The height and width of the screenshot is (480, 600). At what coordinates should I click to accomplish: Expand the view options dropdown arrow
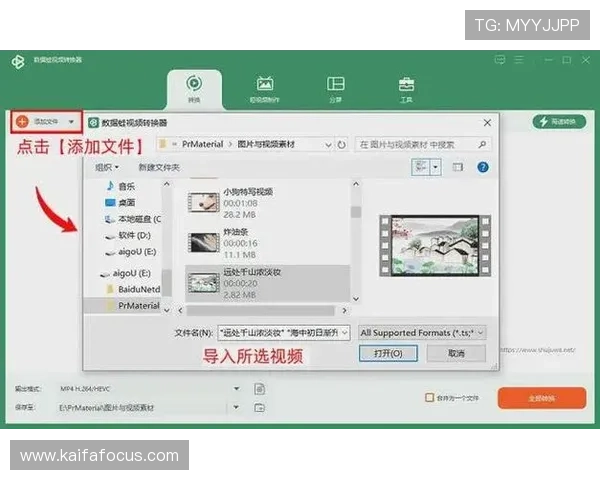pos(435,167)
